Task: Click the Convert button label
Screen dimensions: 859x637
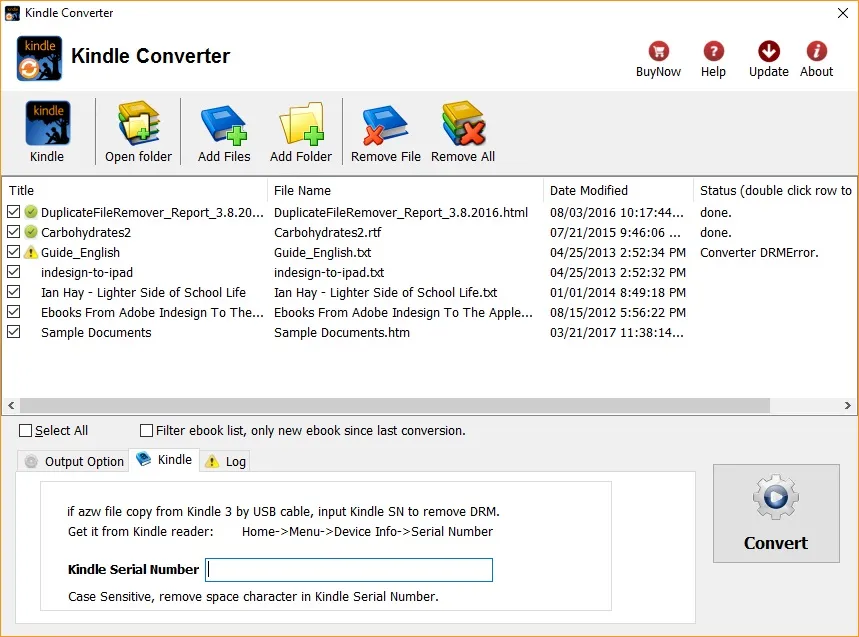Action: 776,543
